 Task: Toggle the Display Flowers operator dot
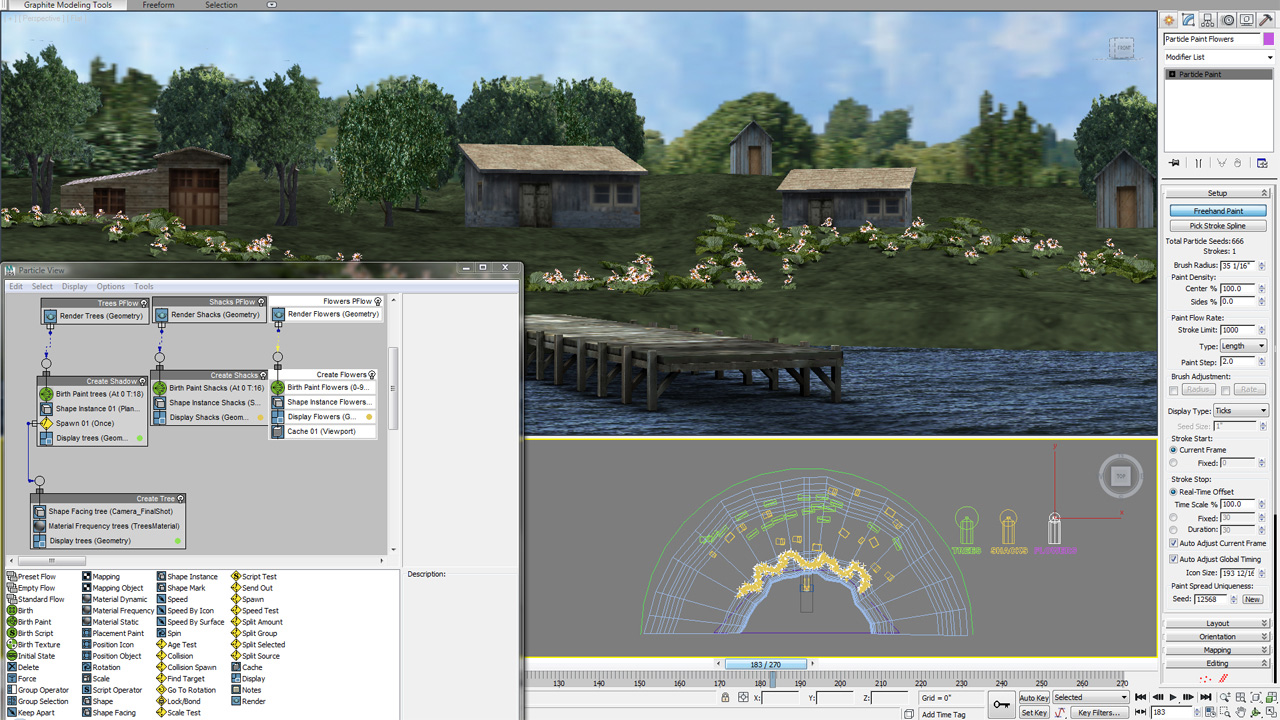pyautogui.click(x=369, y=417)
